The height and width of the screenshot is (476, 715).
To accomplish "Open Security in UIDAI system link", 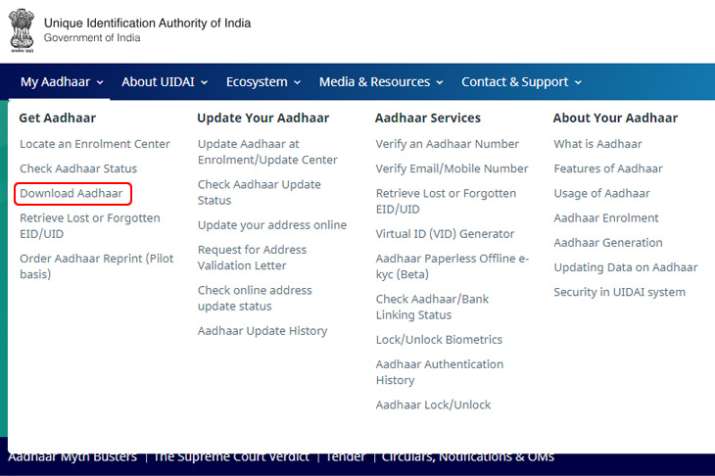I will 620,292.
